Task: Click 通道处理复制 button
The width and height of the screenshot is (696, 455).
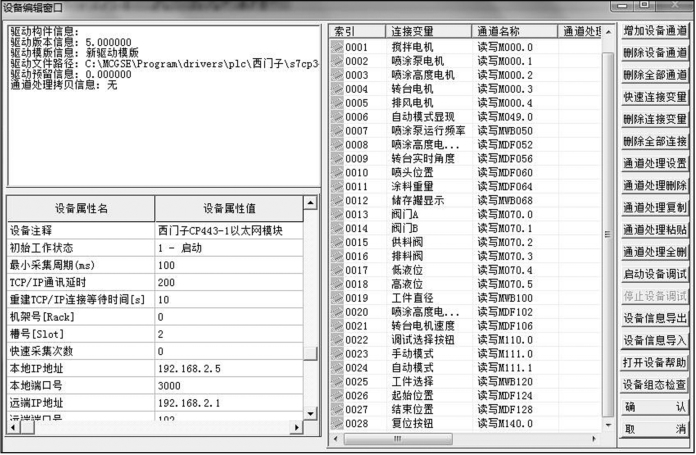Action: (655, 208)
